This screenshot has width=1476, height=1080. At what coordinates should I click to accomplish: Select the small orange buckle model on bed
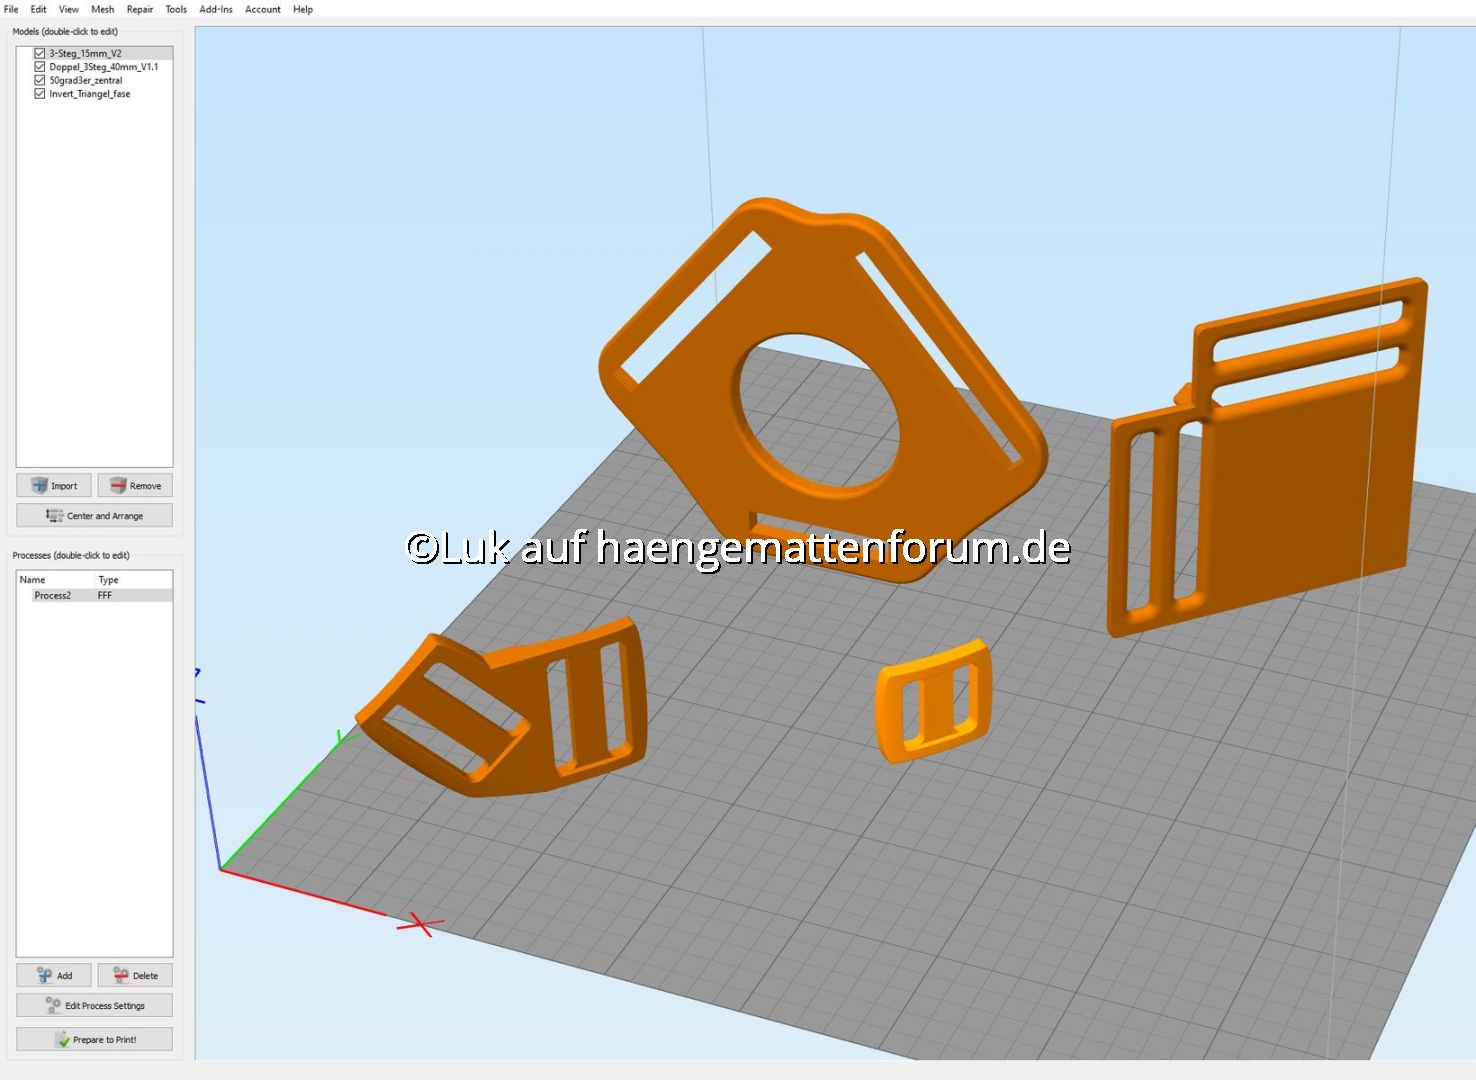pyautogui.click(x=933, y=701)
